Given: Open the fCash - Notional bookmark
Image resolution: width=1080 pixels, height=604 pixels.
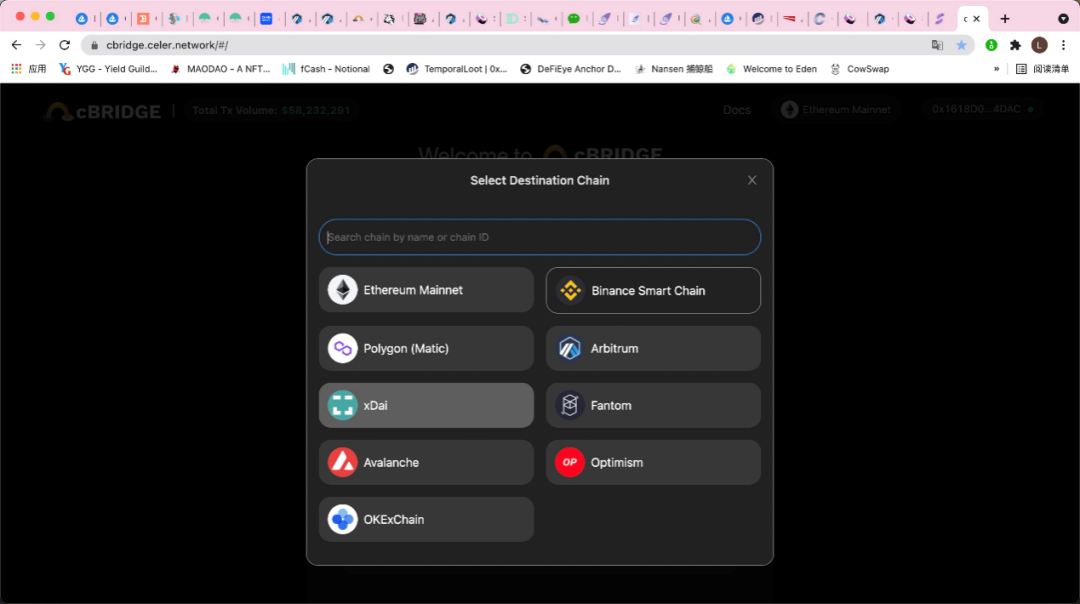Looking at the screenshot, I should [326, 69].
